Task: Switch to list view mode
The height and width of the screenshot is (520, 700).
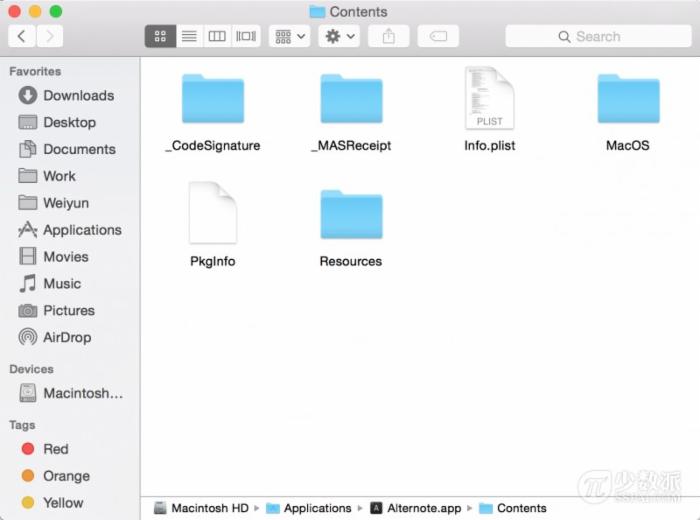Action: point(189,36)
